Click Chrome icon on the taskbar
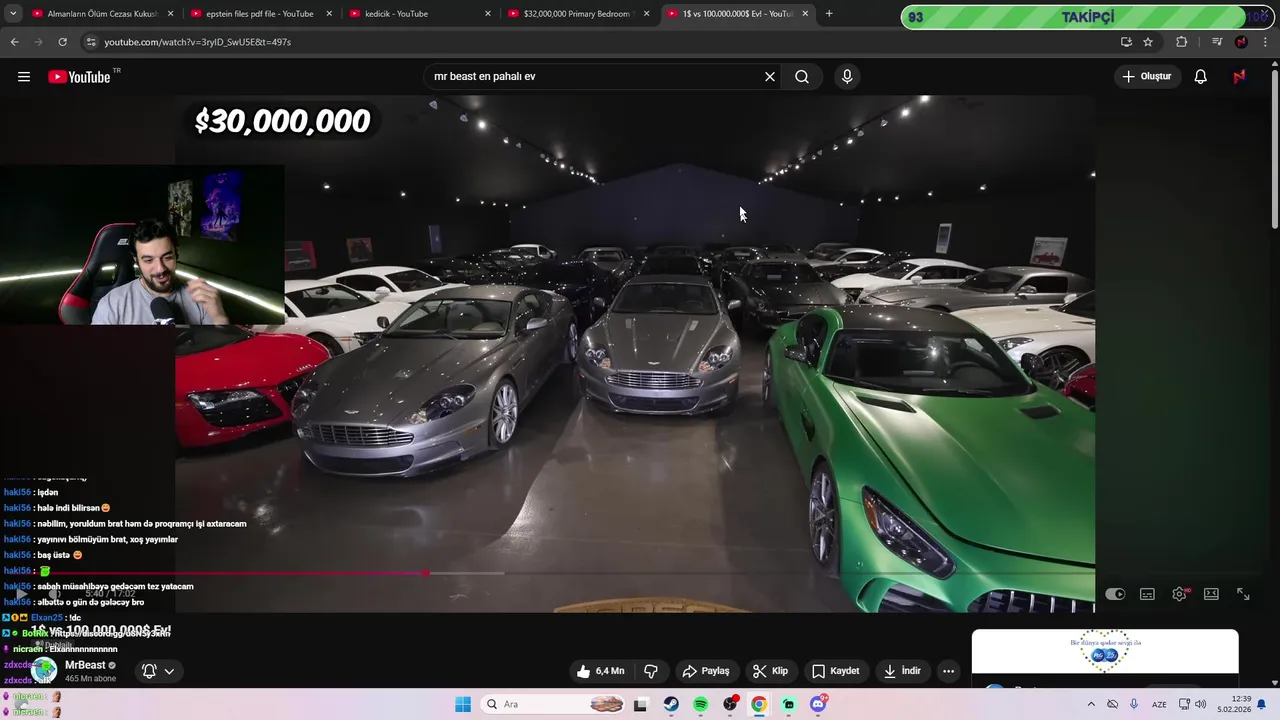This screenshot has height=720, width=1280. pos(759,704)
